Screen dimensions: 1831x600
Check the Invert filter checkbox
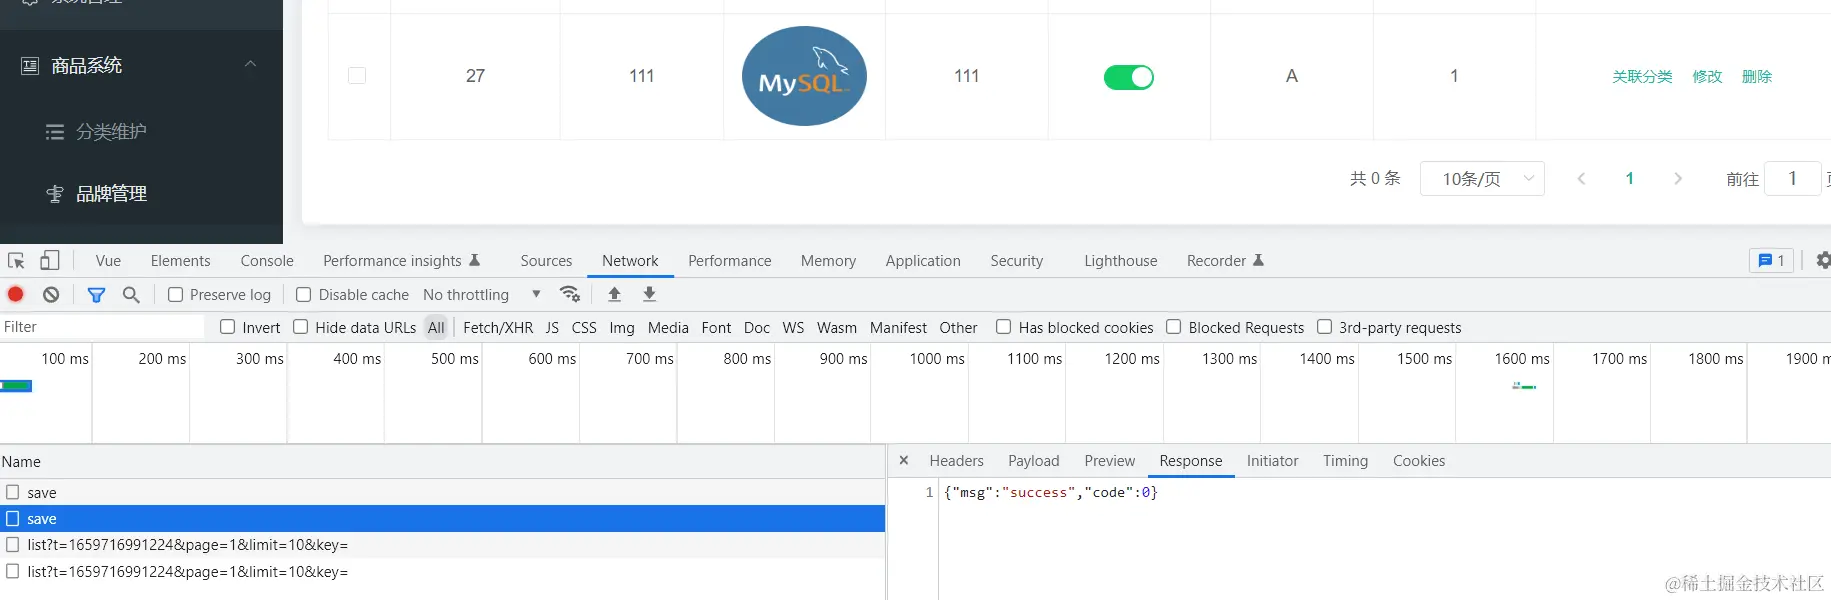[x=227, y=327]
